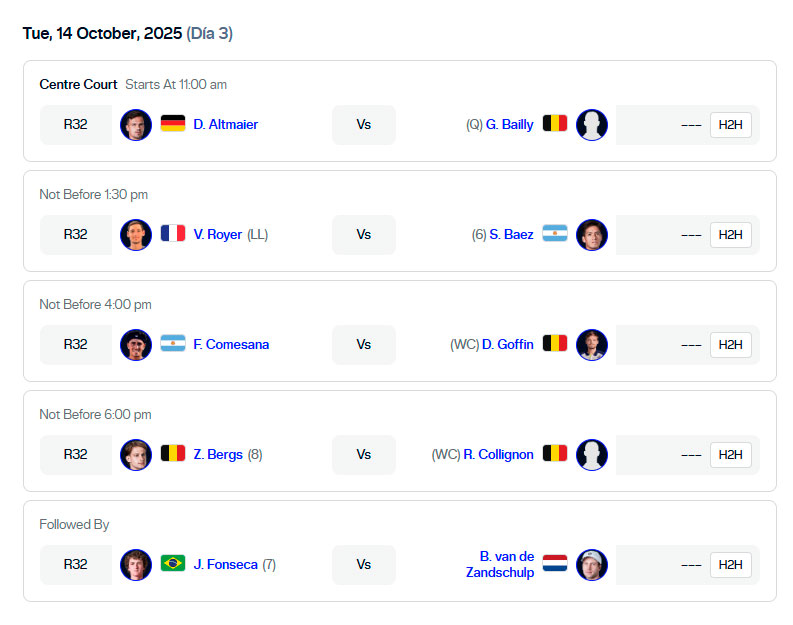Open the B. van de Zandschulp profile link
Screen dimensions: 793x625
point(500,565)
